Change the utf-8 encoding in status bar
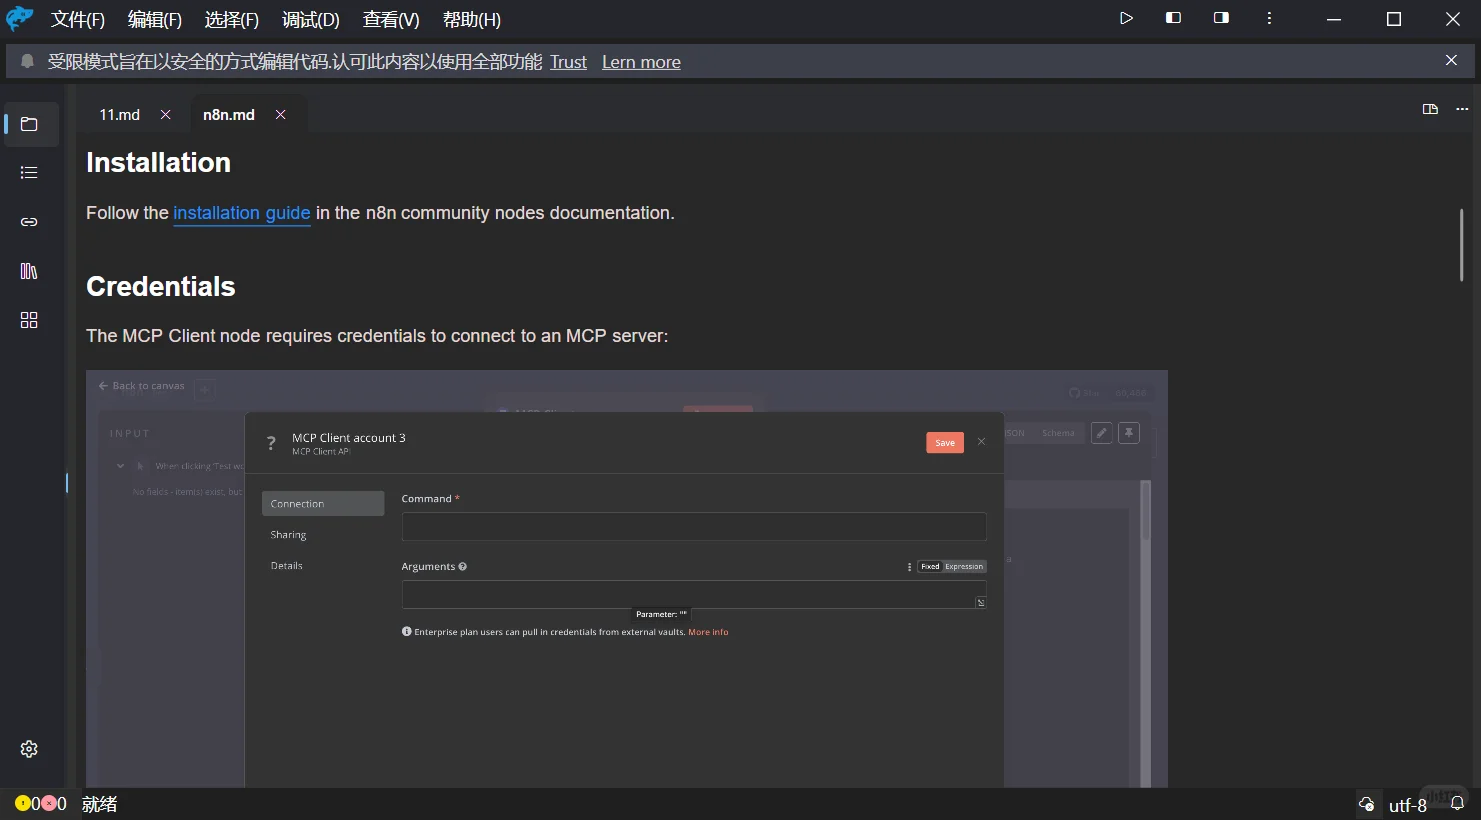The width and height of the screenshot is (1481, 820). (1408, 805)
